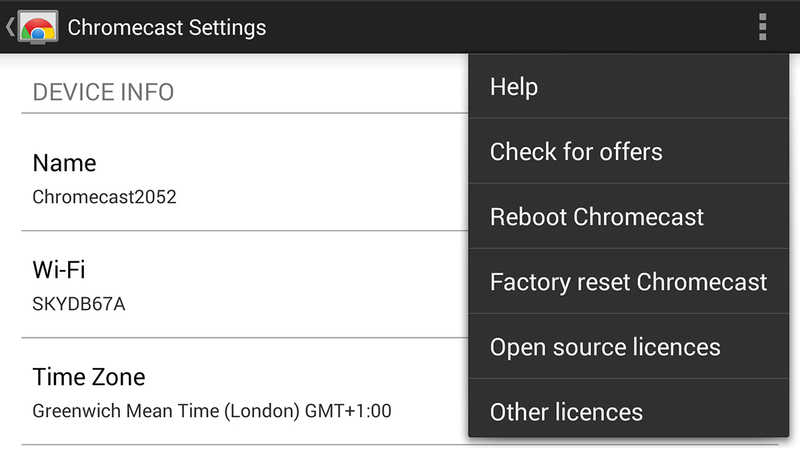Image resolution: width=800 pixels, height=450 pixels.
Task: Tap the Greenwich Mean Time value
Action: [x=212, y=411]
